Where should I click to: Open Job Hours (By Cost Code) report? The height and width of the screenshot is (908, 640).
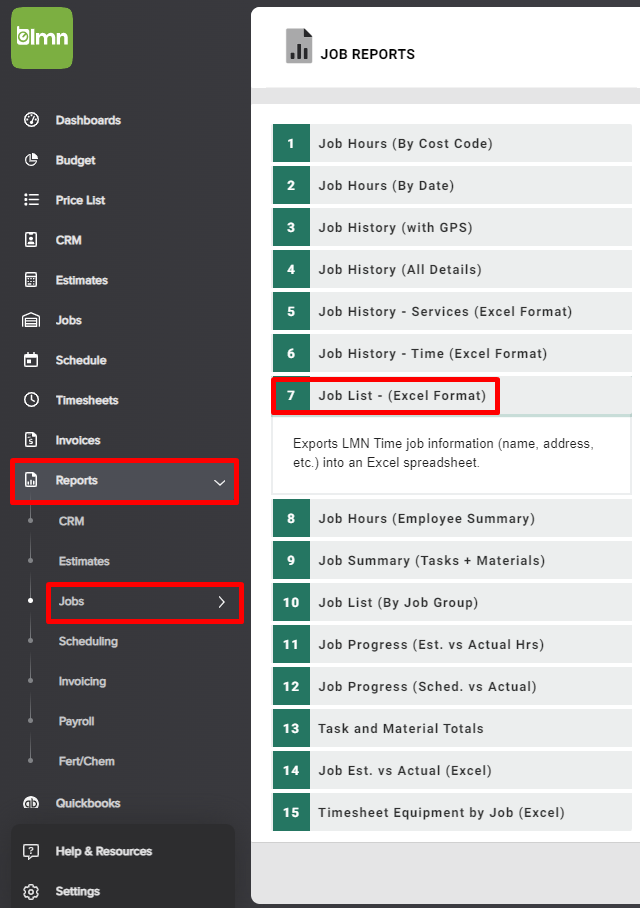(452, 143)
